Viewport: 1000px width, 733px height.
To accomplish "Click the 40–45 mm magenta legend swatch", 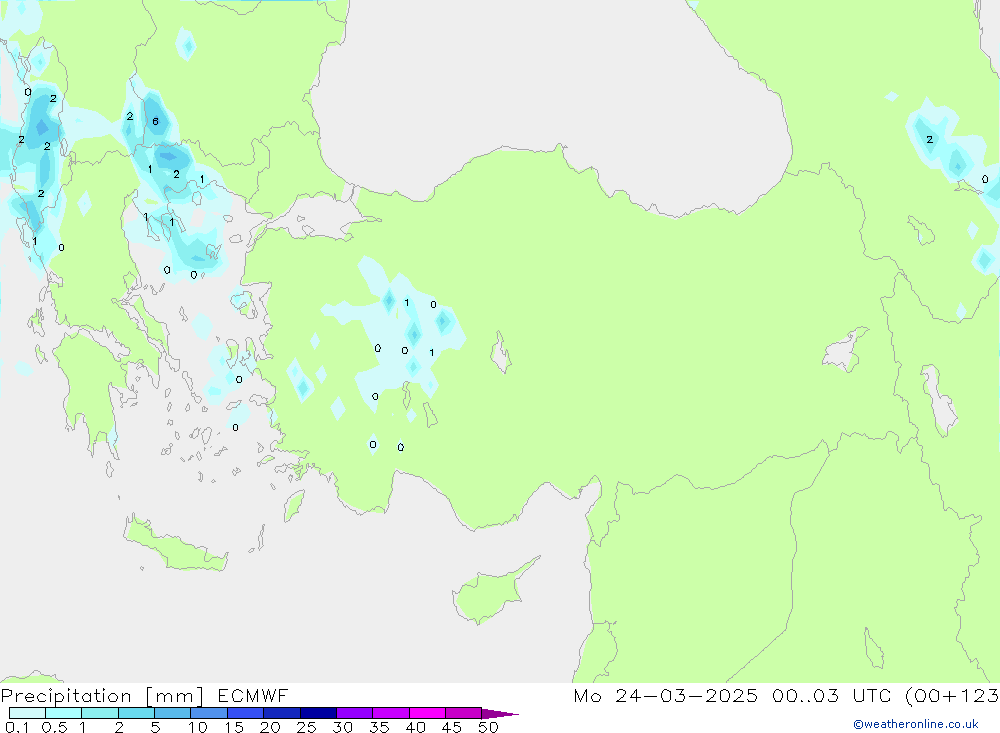I will pos(427,713).
